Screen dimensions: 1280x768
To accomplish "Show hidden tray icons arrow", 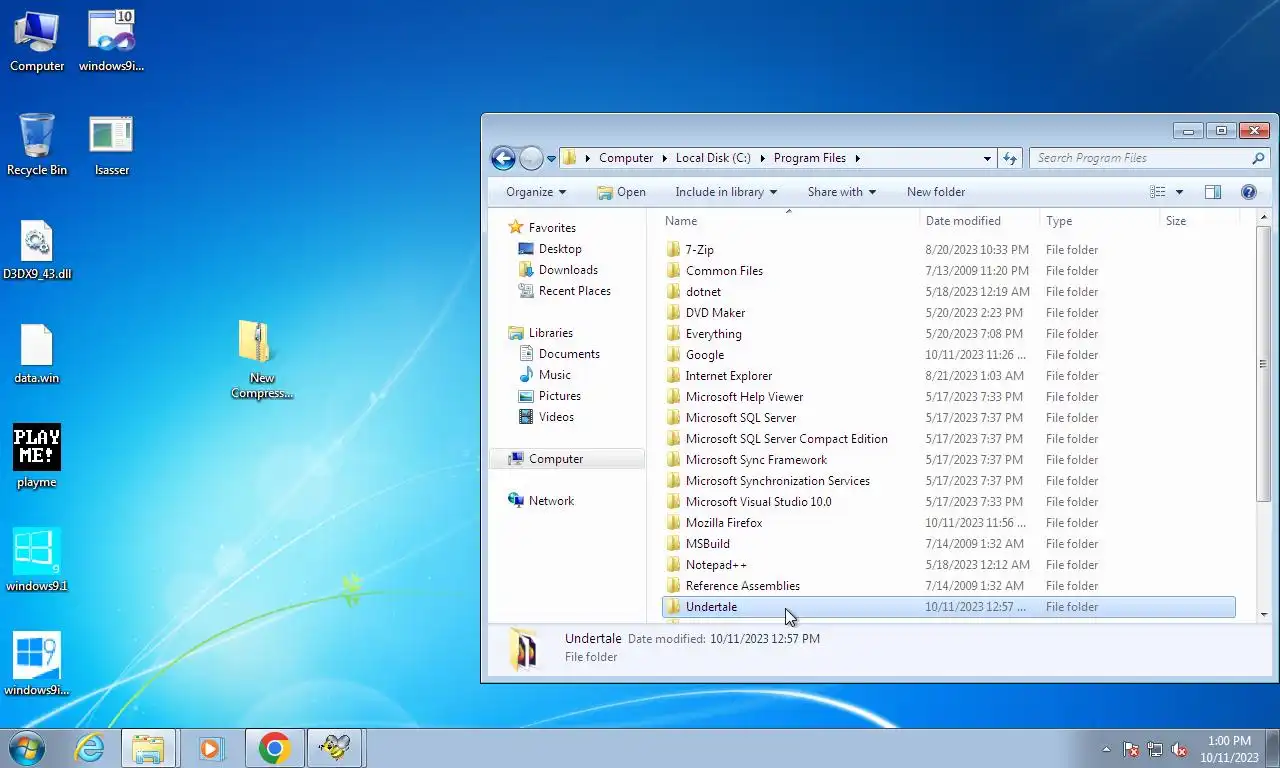I will tap(1106, 749).
